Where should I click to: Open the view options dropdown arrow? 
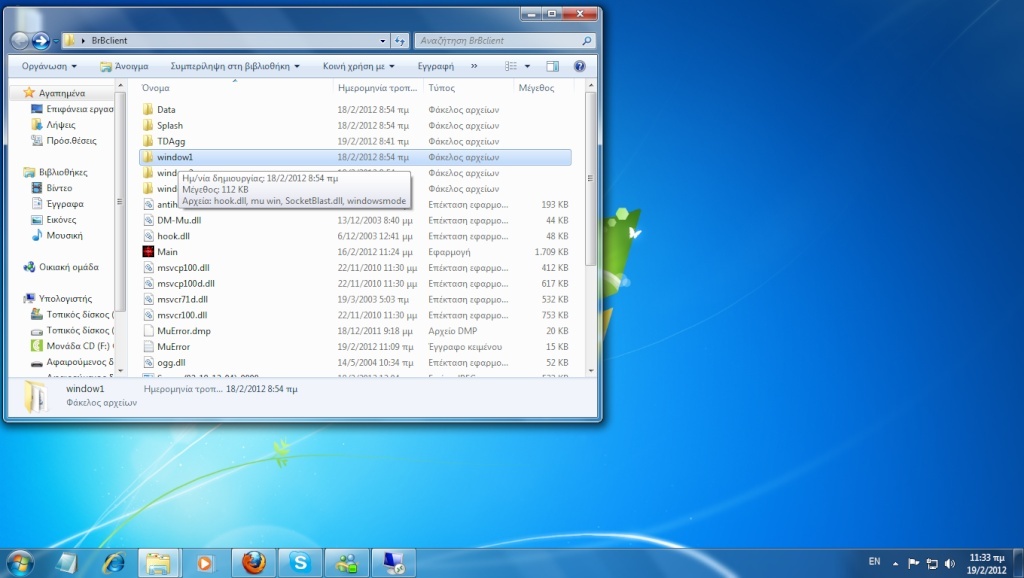pyautogui.click(x=527, y=66)
